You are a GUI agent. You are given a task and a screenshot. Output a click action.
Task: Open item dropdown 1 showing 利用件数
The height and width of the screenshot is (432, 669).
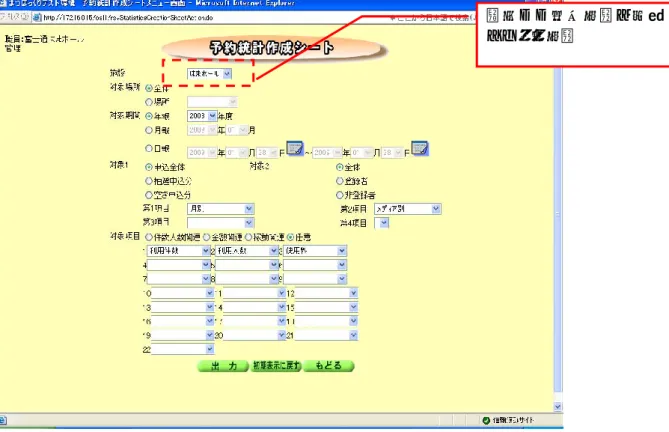178,251
